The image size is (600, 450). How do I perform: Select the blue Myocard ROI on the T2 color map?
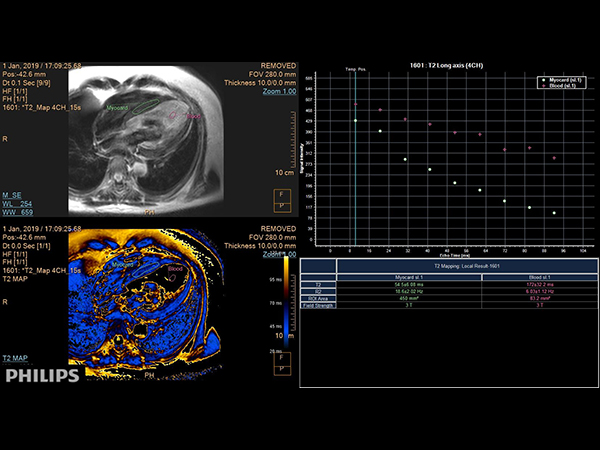[146, 269]
